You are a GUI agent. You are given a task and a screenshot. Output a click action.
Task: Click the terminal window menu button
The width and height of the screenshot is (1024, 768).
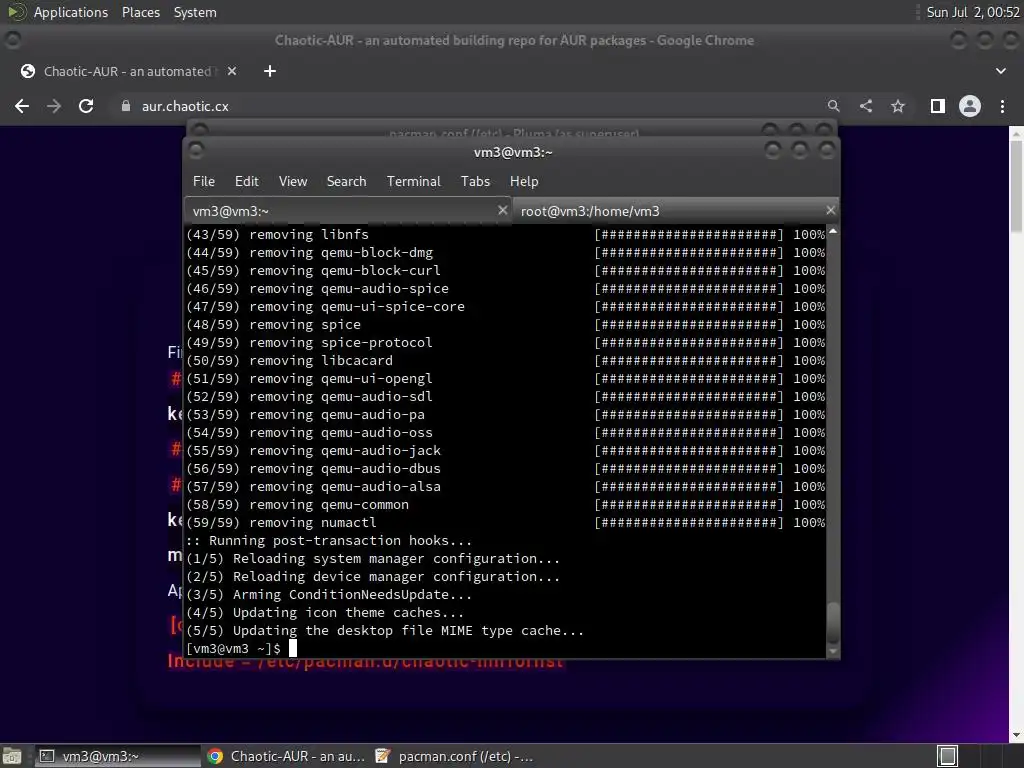tap(195, 152)
